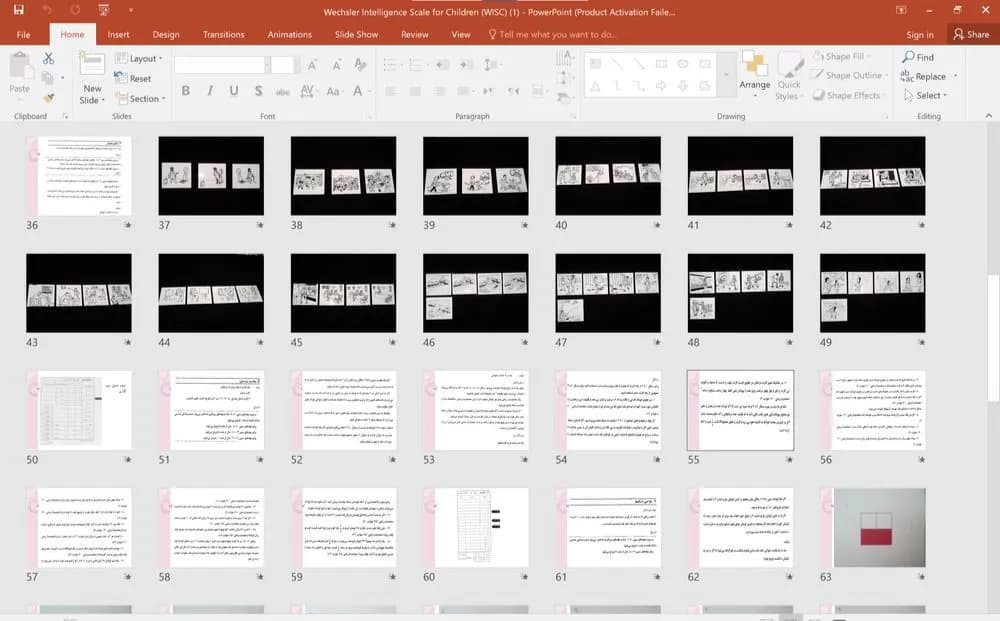Screen dimensions: 1000x621
Task: Open the Select dropdown in Editing
Action: pos(925,96)
